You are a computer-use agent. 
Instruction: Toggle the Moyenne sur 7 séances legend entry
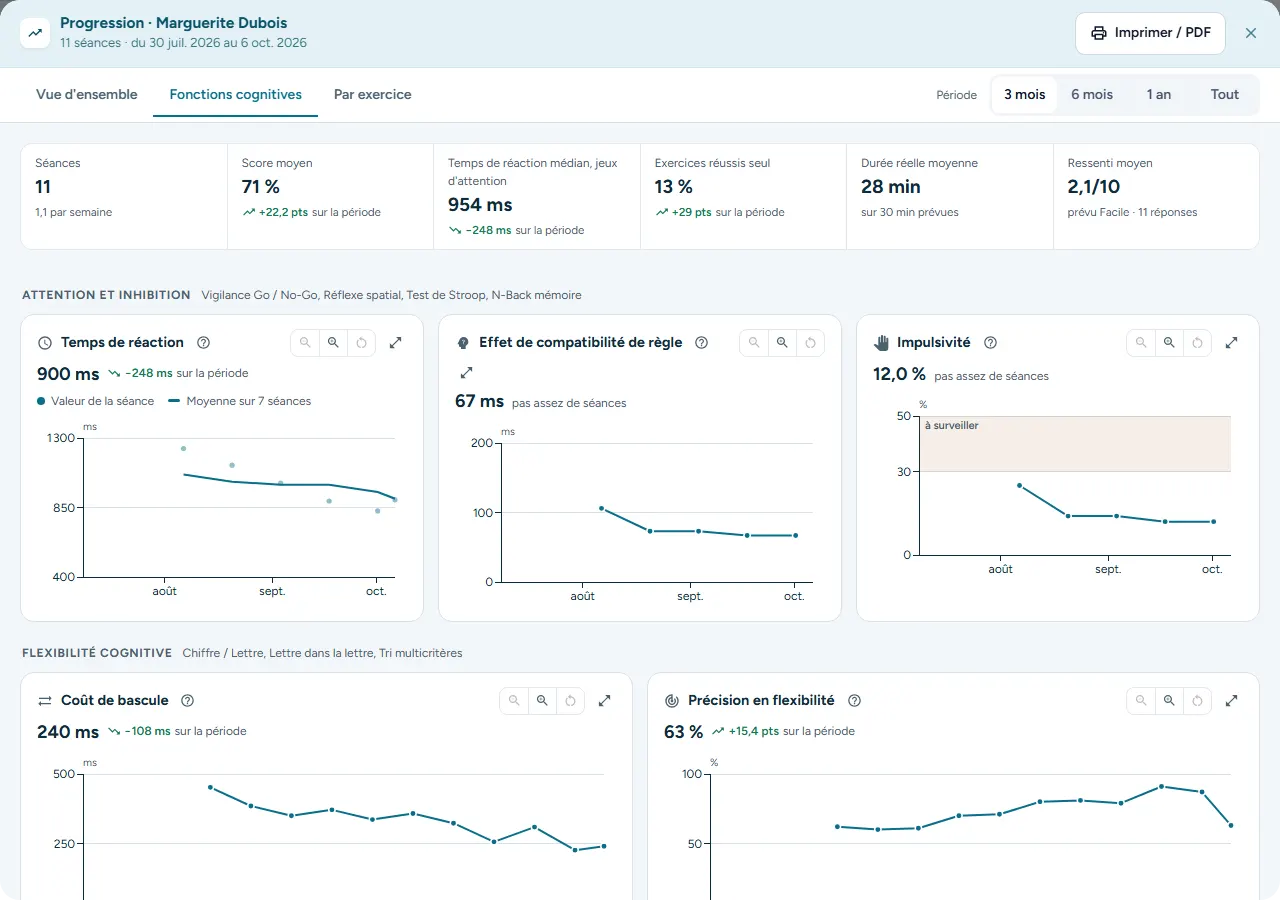(x=240, y=401)
